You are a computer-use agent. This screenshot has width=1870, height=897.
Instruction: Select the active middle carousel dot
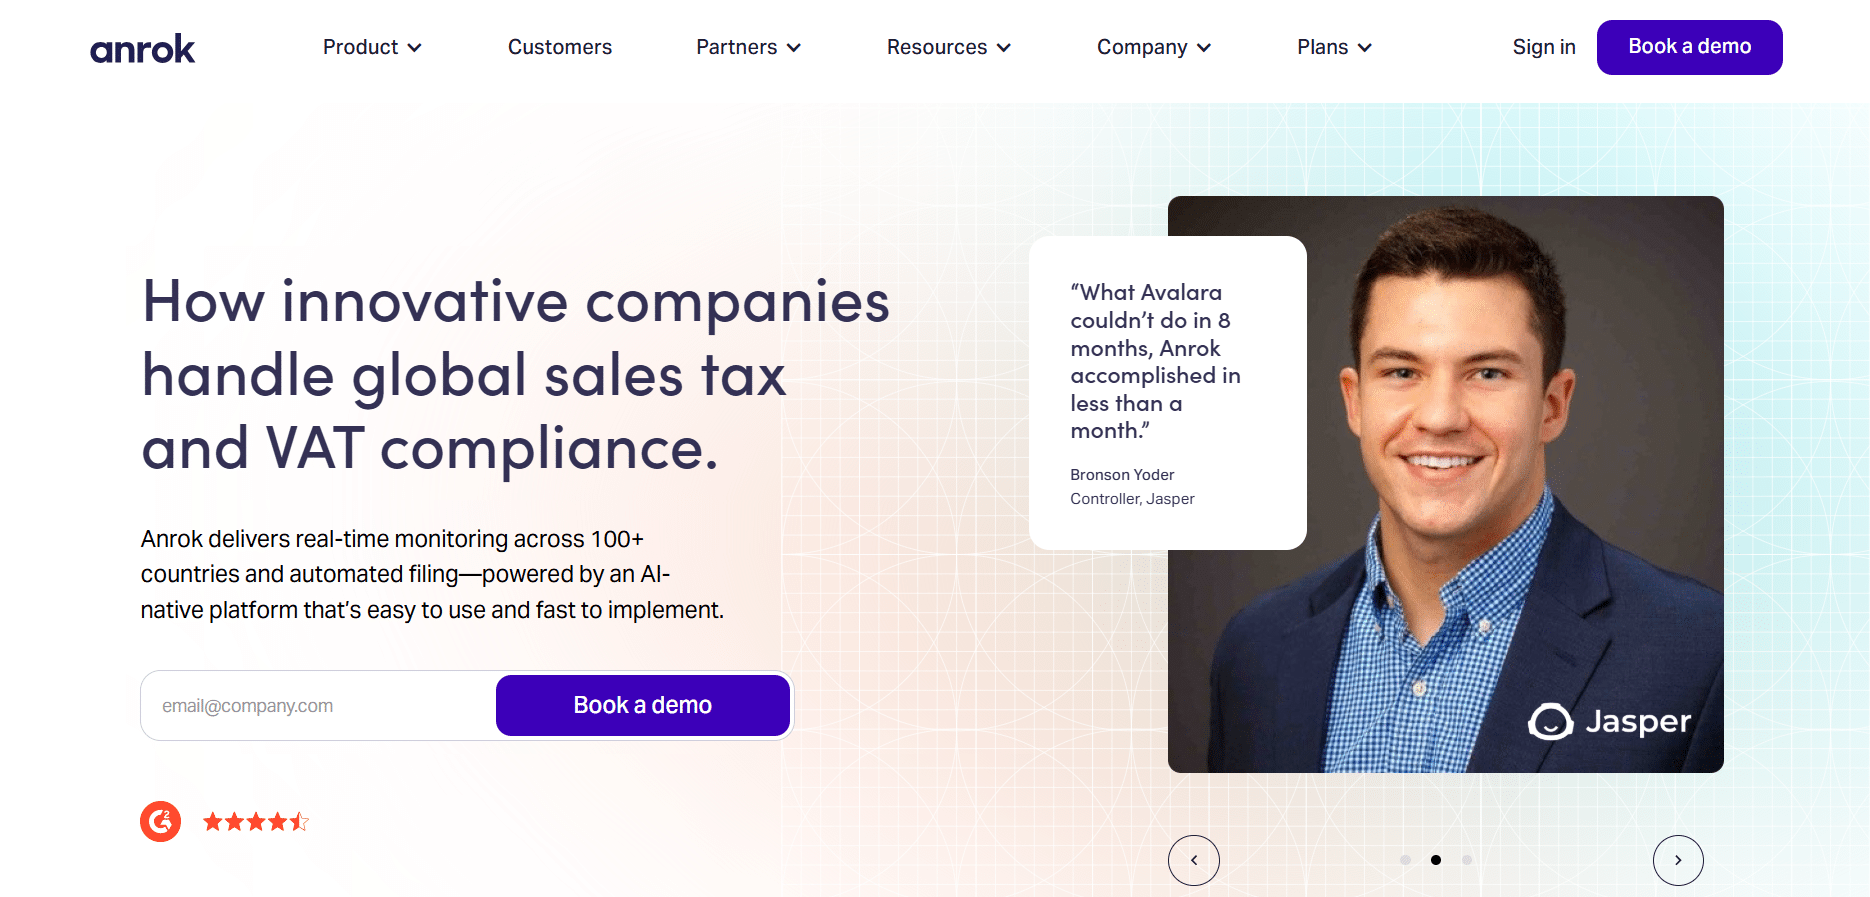tap(1436, 860)
